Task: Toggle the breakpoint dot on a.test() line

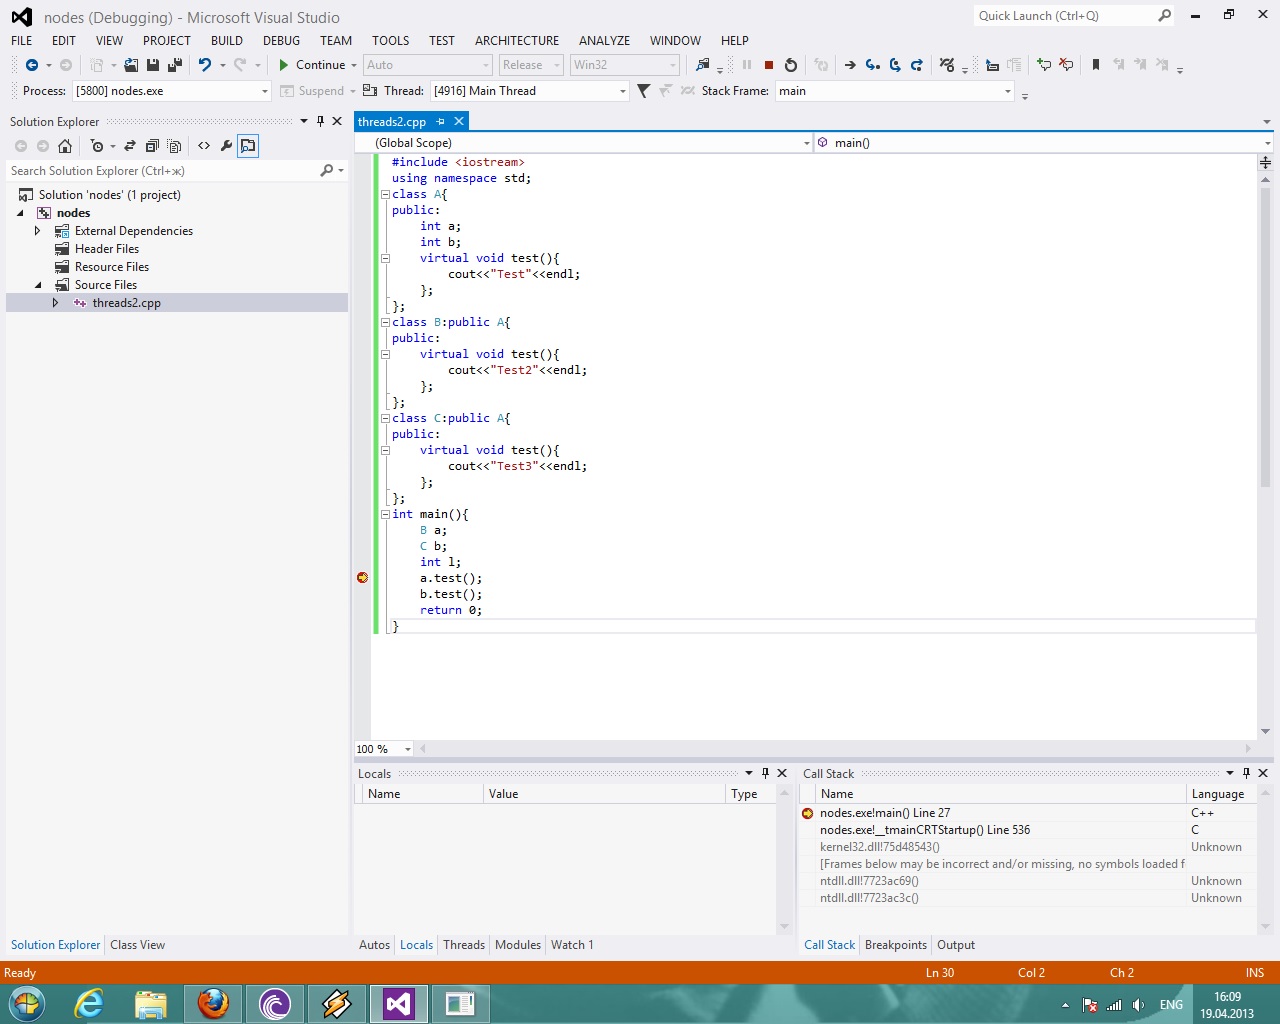Action: (x=362, y=578)
